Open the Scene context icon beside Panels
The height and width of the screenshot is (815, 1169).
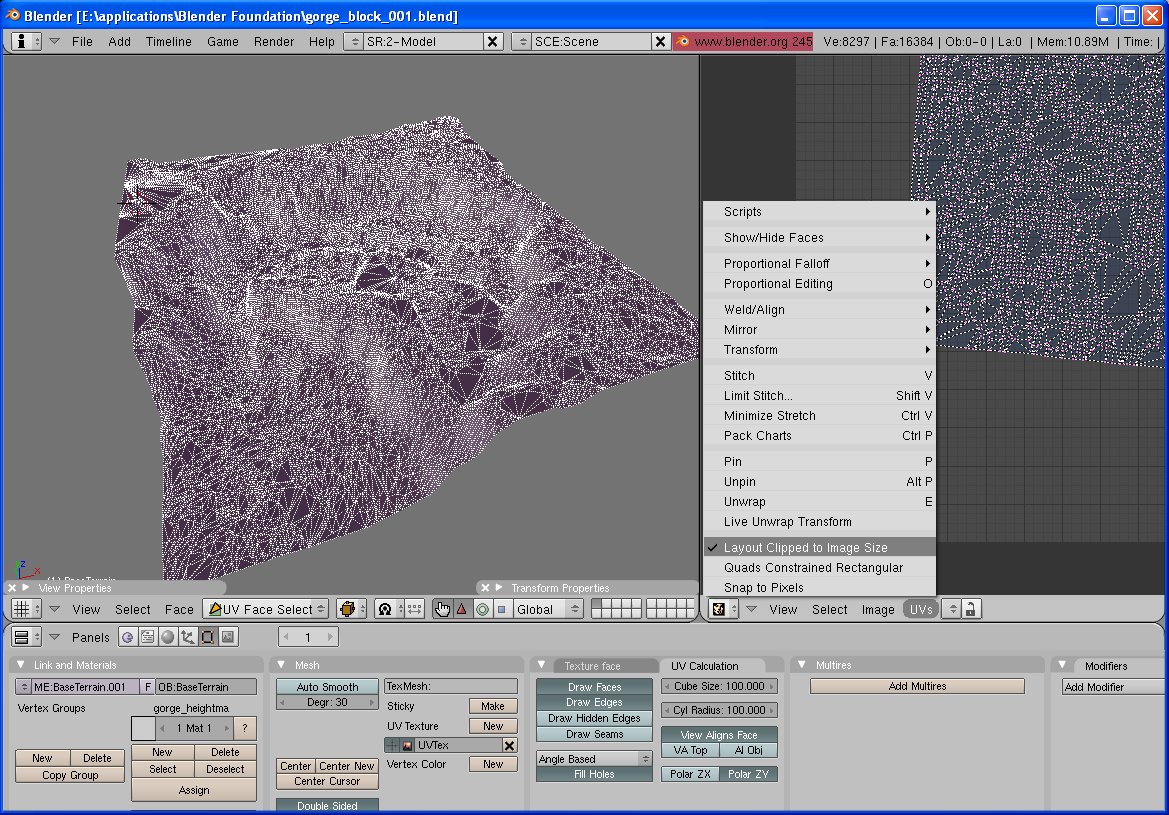coord(228,637)
